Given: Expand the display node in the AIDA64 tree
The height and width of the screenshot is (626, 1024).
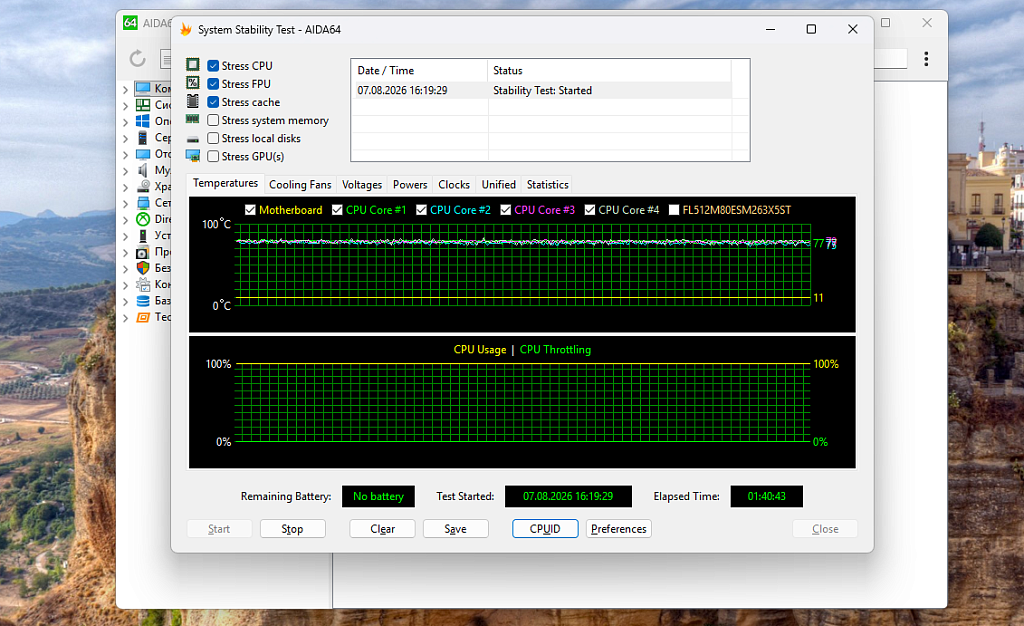Looking at the screenshot, I should (125, 154).
